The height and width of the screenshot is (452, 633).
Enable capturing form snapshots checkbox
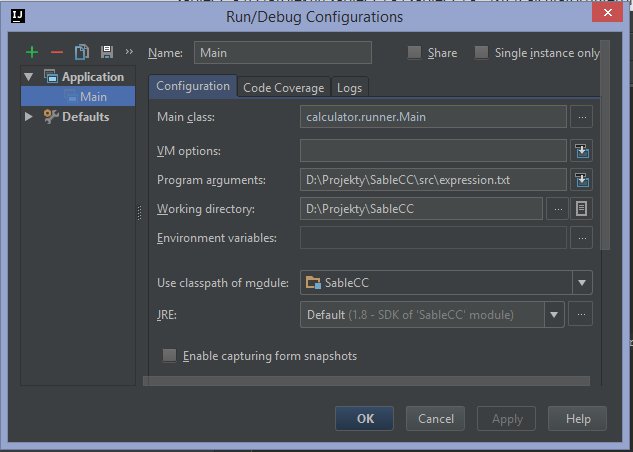[169, 356]
